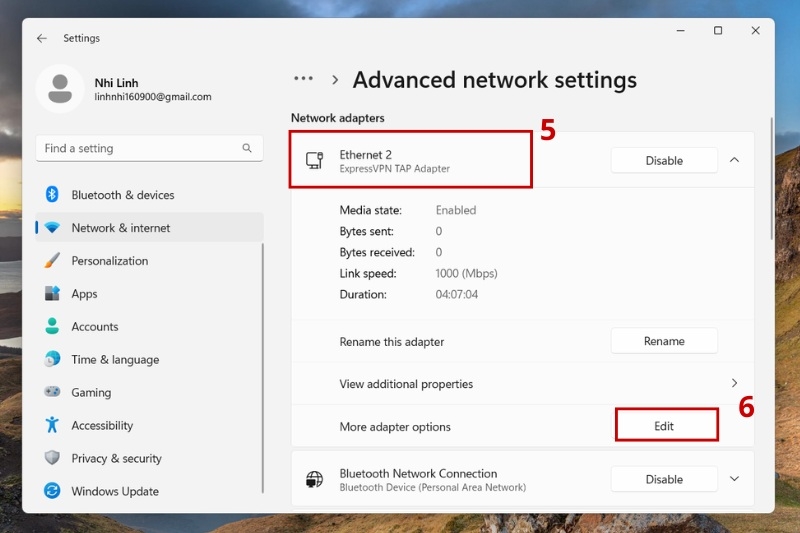Click the Apps icon in sidebar
The height and width of the screenshot is (533, 800).
point(52,293)
